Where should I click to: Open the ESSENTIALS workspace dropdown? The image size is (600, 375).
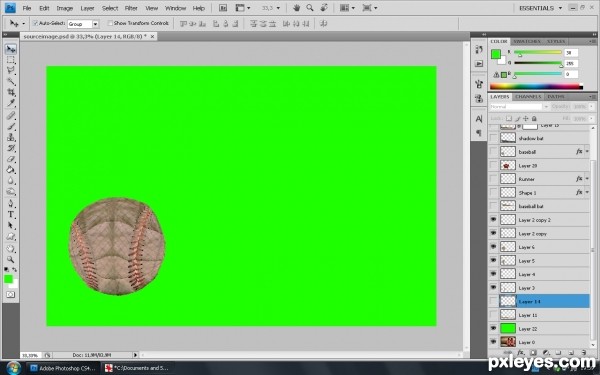(540, 8)
